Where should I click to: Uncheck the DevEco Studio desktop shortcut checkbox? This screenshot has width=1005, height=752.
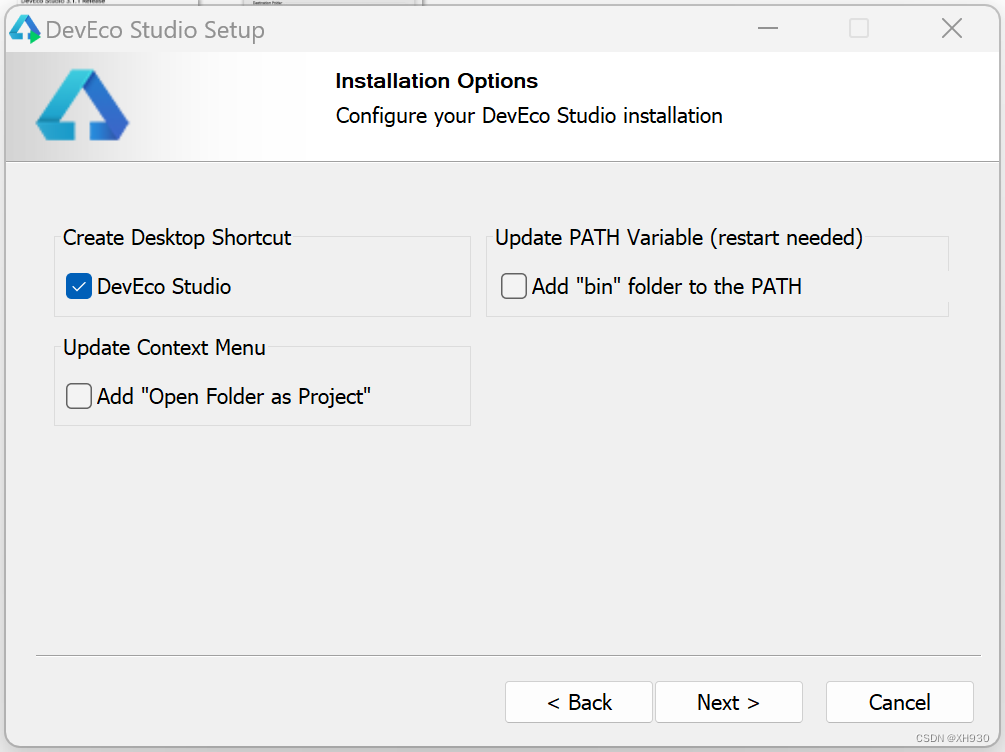(x=79, y=287)
